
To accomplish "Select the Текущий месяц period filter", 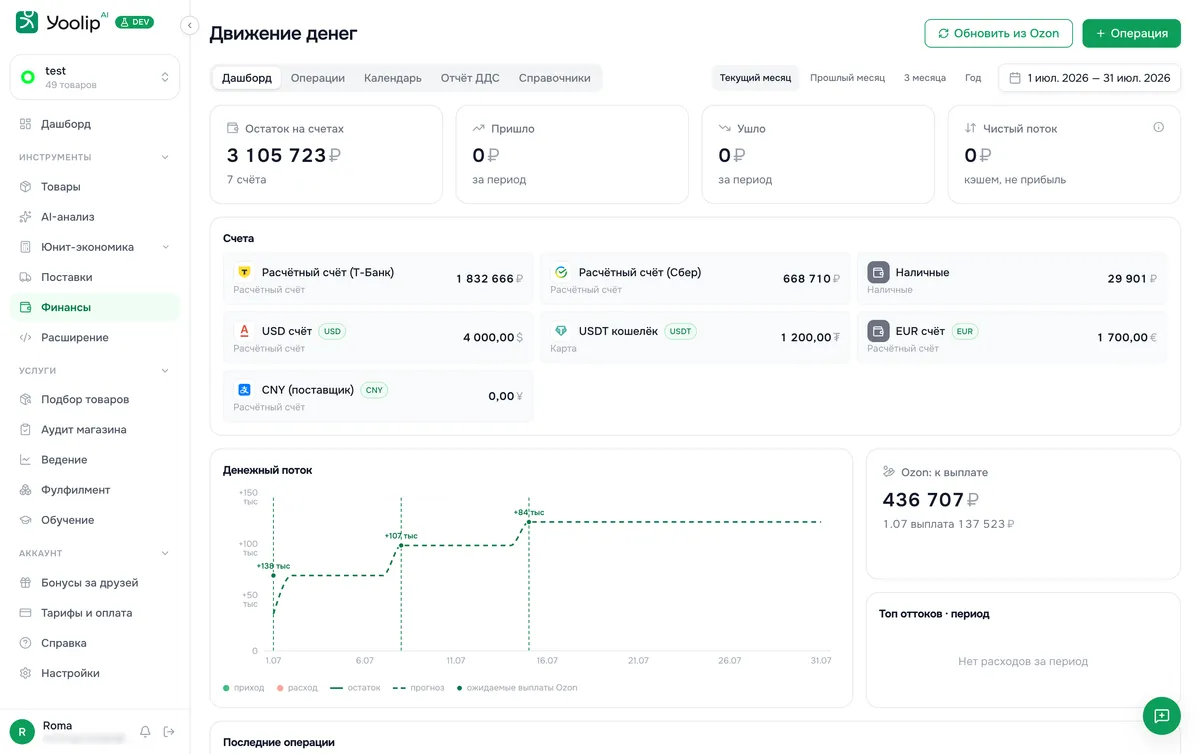I will 755,78.
